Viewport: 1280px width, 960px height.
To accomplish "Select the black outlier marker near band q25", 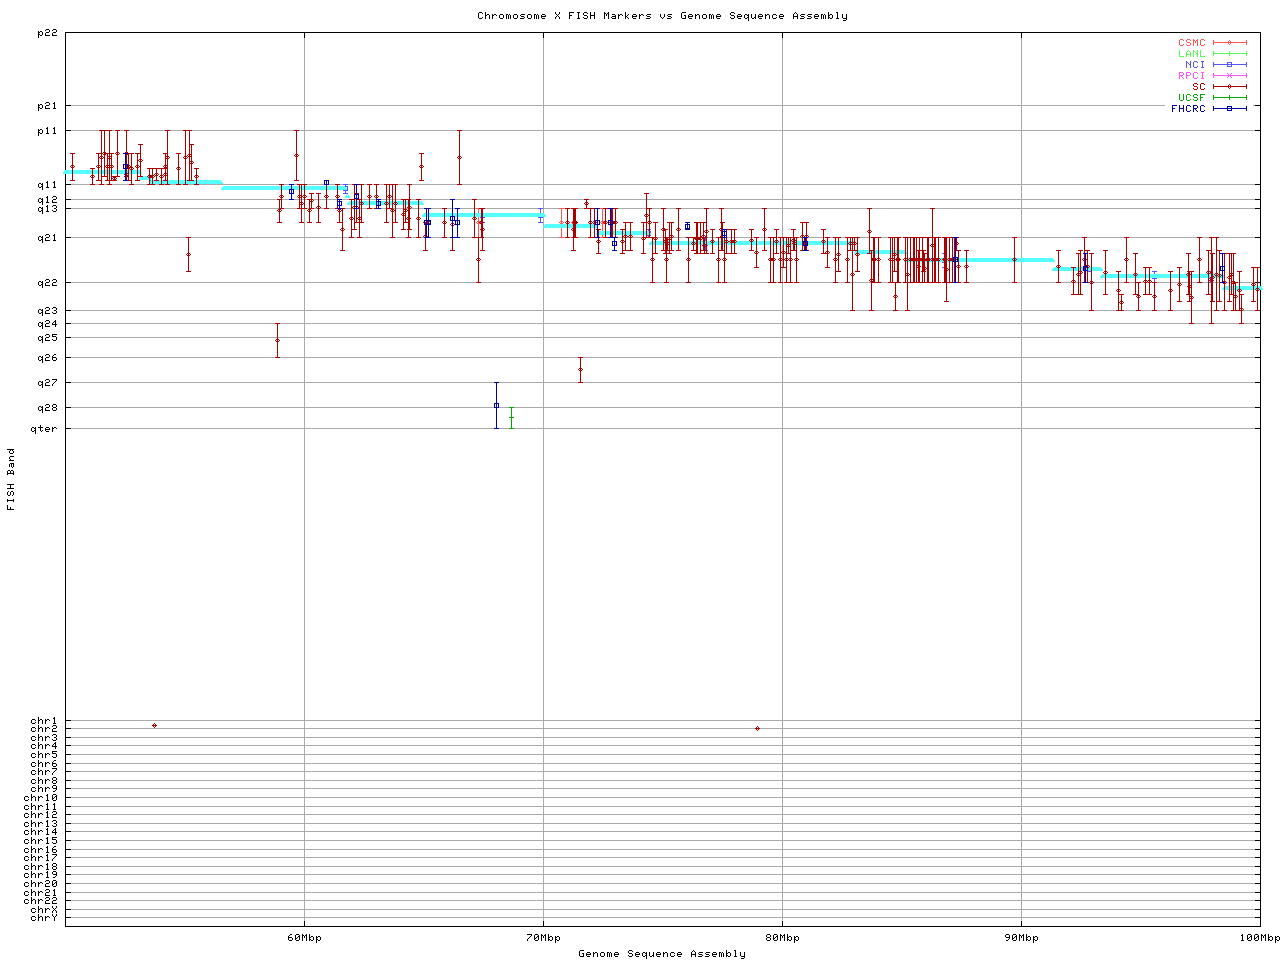I will click(277, 340).
